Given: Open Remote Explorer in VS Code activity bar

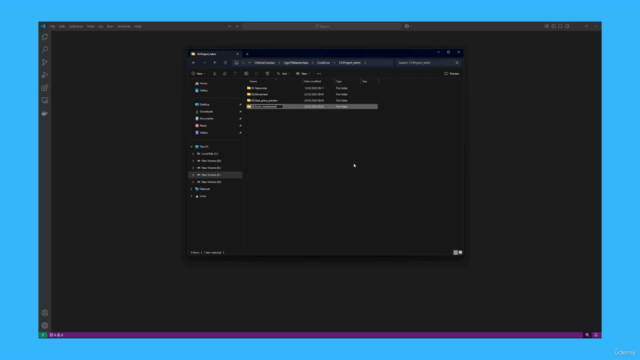Looking at the screenshot, I should point(45,100).
